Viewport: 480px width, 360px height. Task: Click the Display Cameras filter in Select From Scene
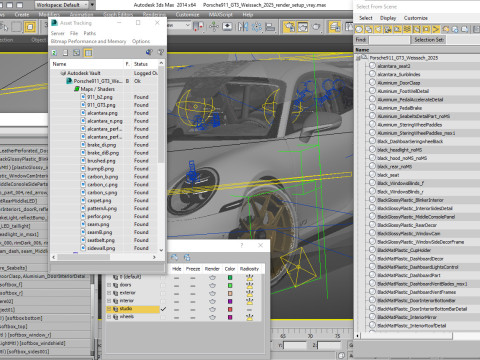(x=388, y=29)
